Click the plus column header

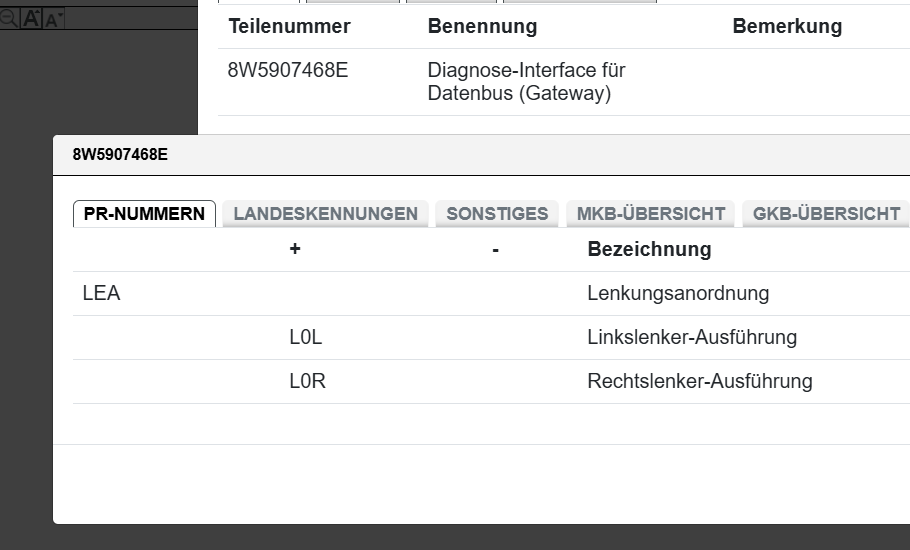coord(295,249)
